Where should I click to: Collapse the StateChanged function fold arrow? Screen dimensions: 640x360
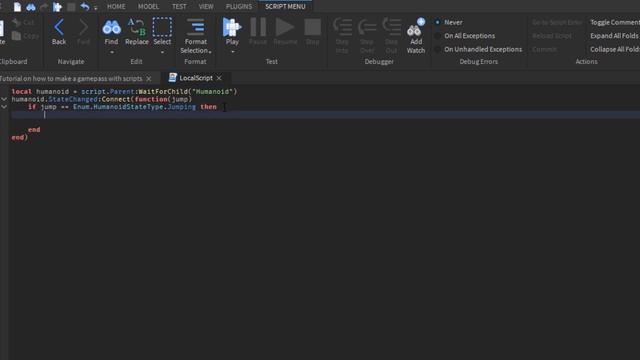click(4, 99)
